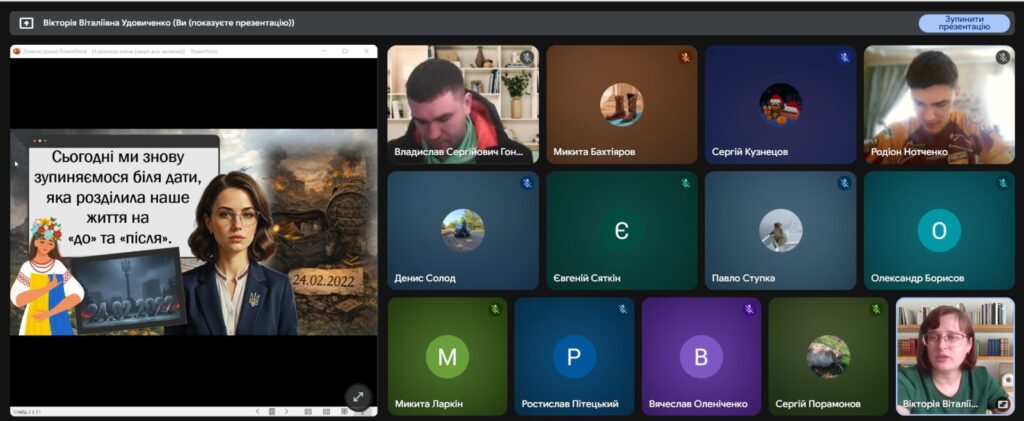
Task: Click the muted mic icon on Денис Солод's tile
Action: (x=526, y=184)
